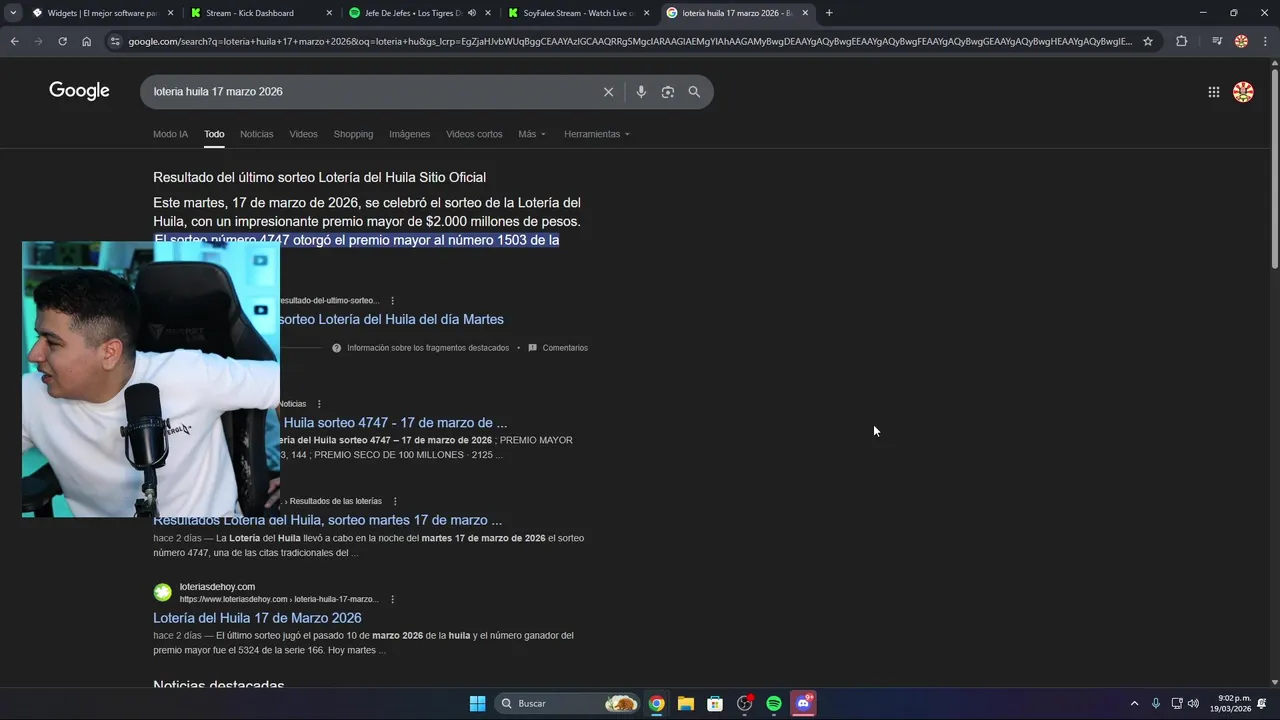This screenshot has width=1280, height=720.
Task: Open the taskbar volume control
Action: click(x=1193, y=703)
